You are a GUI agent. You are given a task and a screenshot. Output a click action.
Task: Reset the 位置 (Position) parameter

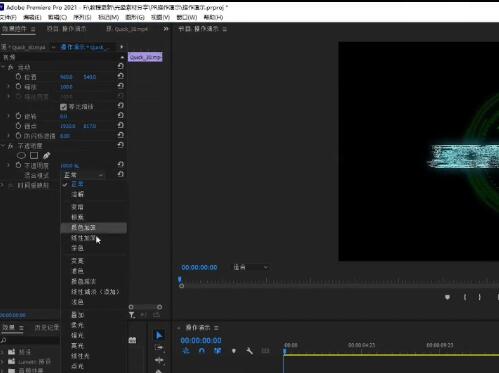pos(121,76)
